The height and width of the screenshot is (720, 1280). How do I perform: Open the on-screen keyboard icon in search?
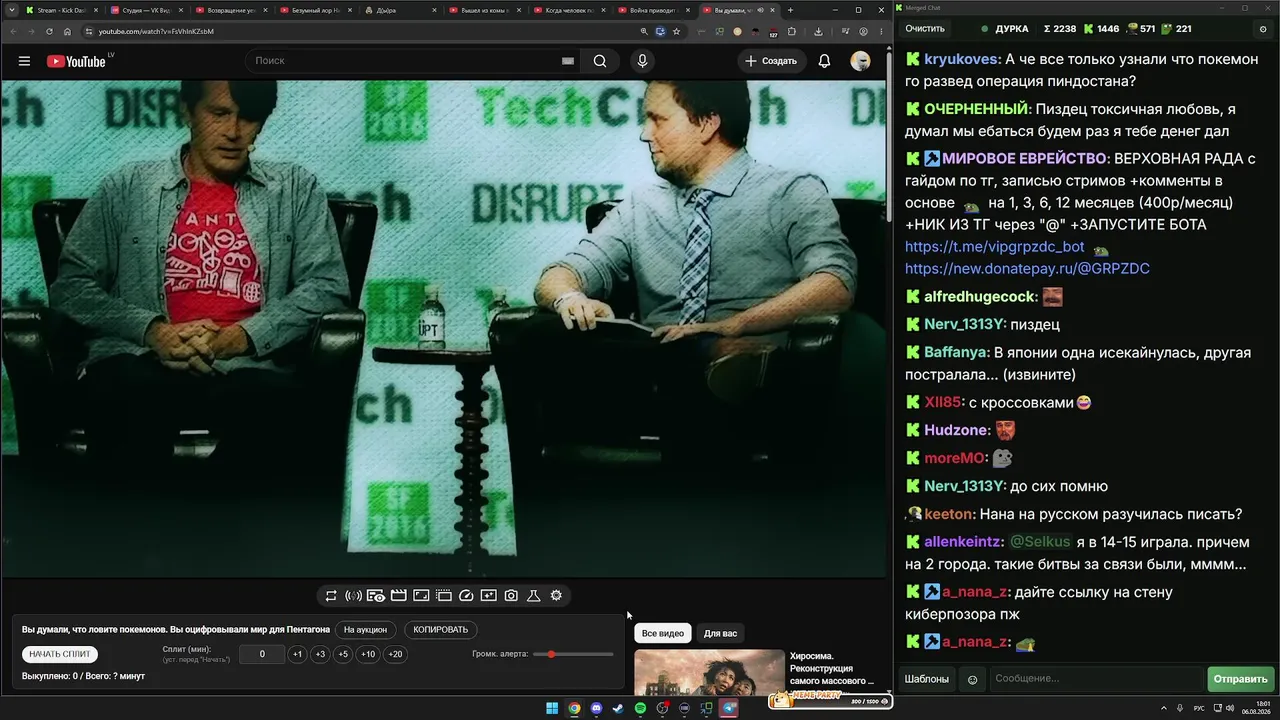(x=568, y=61)
